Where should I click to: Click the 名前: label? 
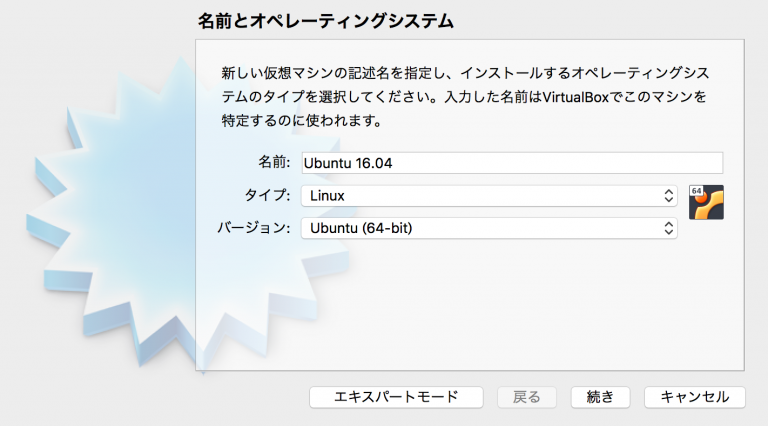[x=274, y=162]
